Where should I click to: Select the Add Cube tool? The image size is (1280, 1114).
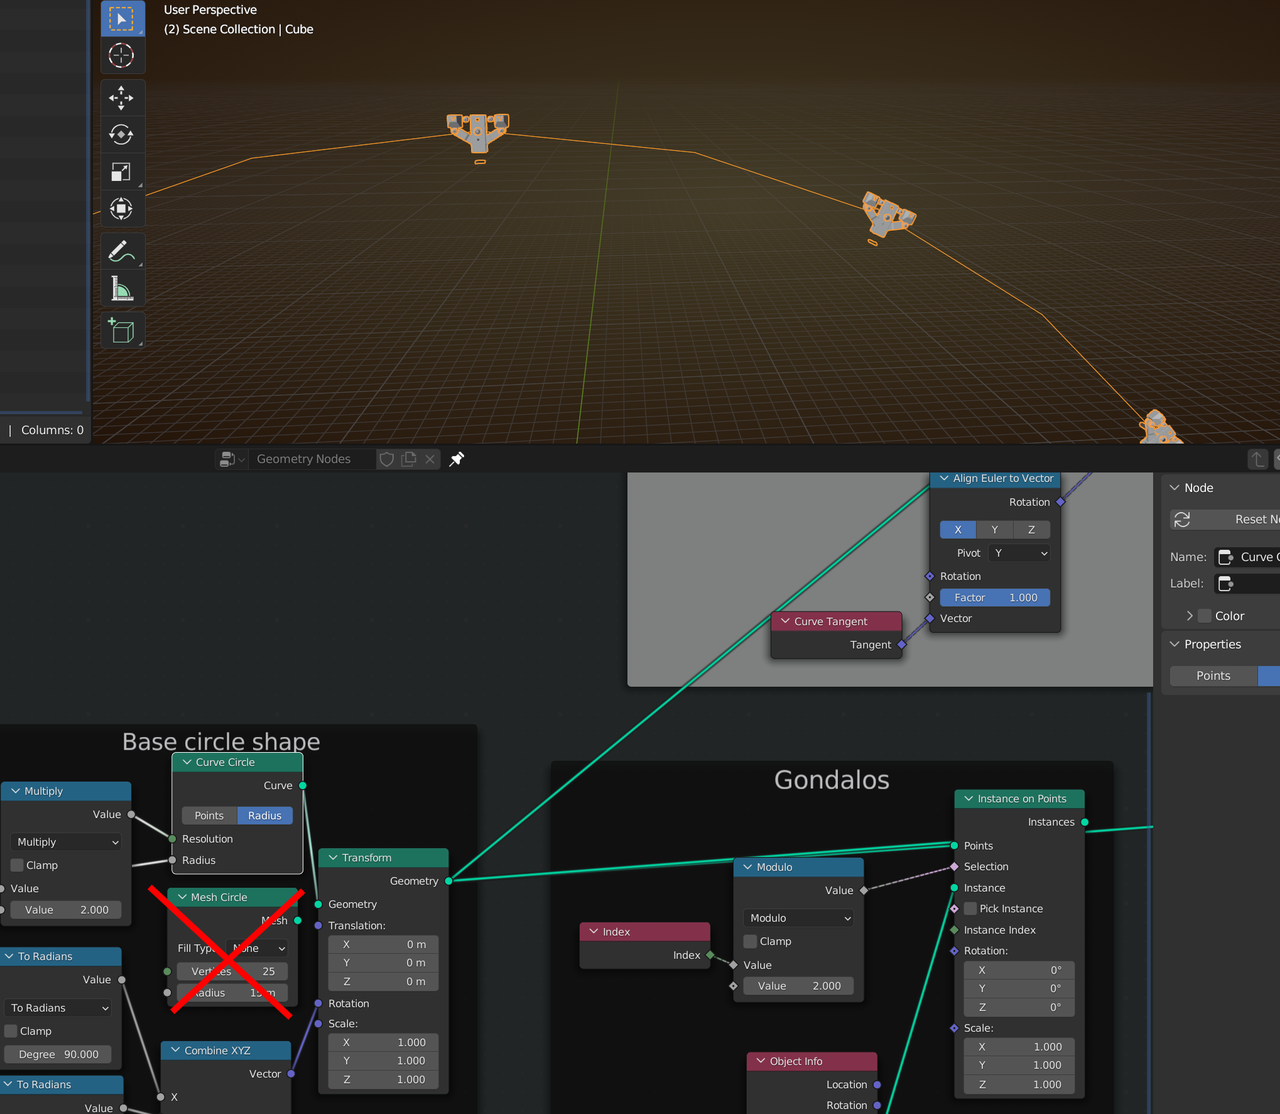[122, 331]
